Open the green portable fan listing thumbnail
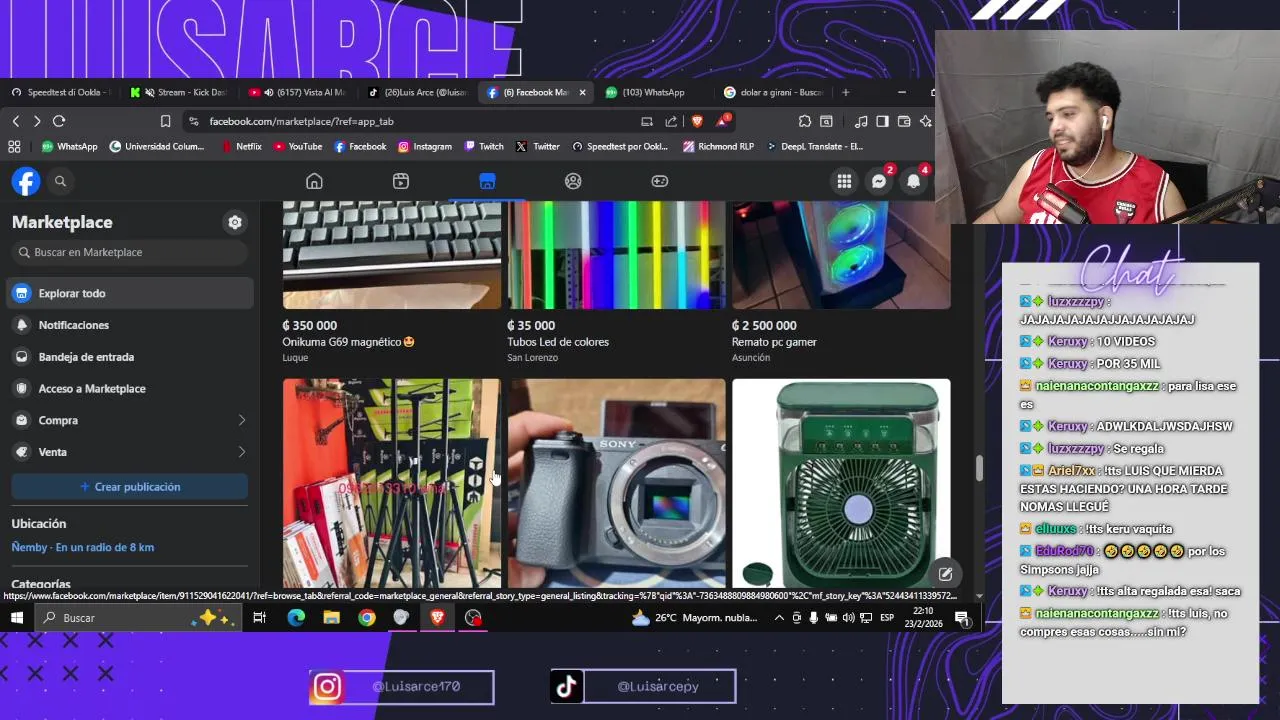Screen dimensions: 1280x720 pos(841,483)
